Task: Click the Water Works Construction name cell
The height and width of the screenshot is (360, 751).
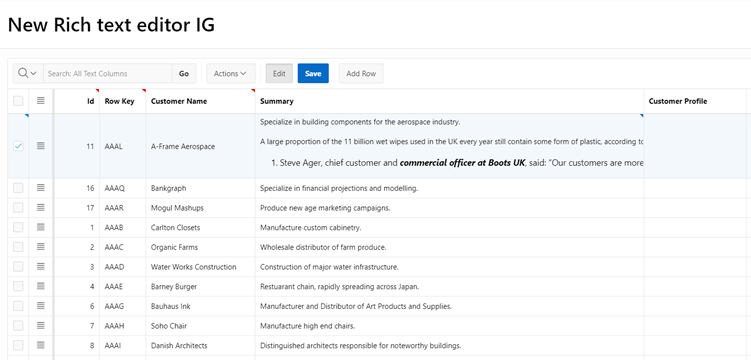Action: (201, 267)
